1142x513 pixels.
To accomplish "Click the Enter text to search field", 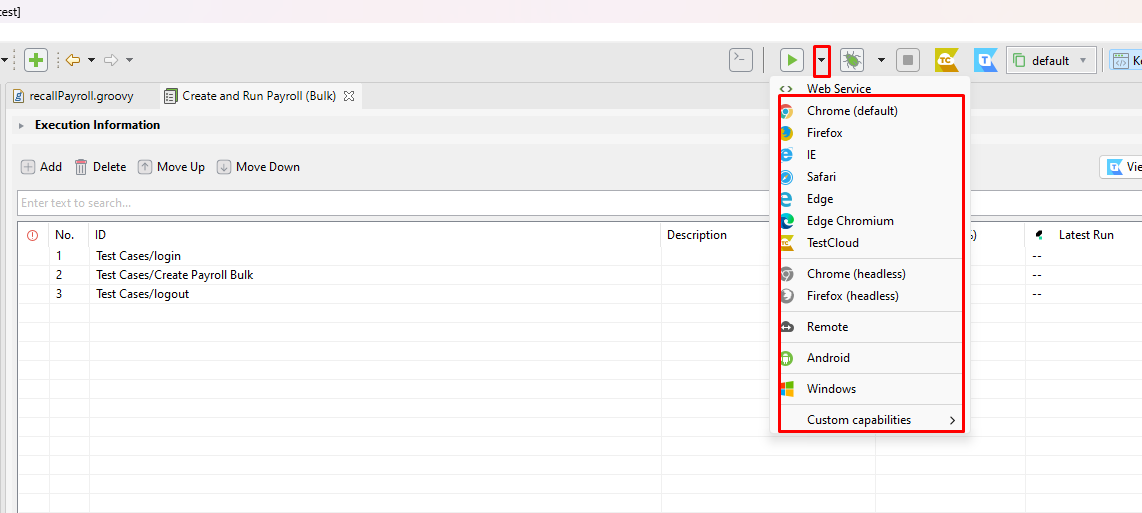I will click(393, 203).
